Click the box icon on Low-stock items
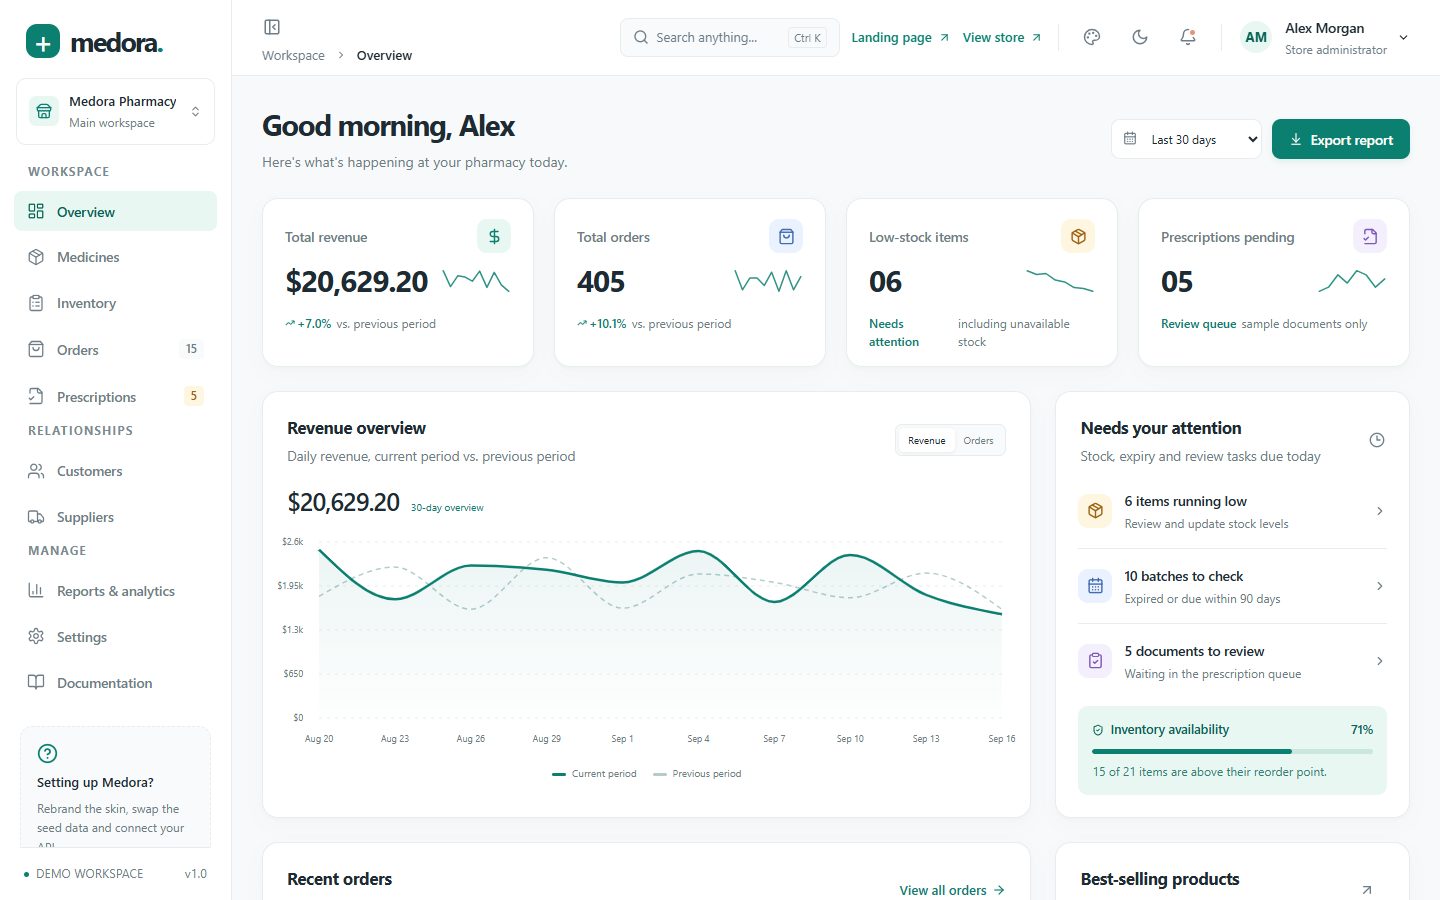Image resolution: width=1440 pixels, height=900 pixels. coord(1078,236)
